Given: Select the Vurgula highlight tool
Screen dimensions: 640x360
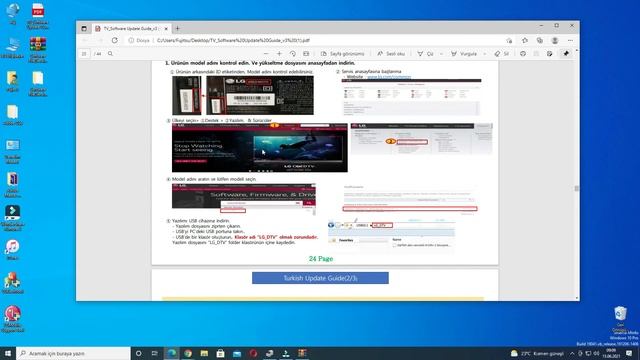Looking at the screenshot, I should pyautogui.click(x=464, y=53).
